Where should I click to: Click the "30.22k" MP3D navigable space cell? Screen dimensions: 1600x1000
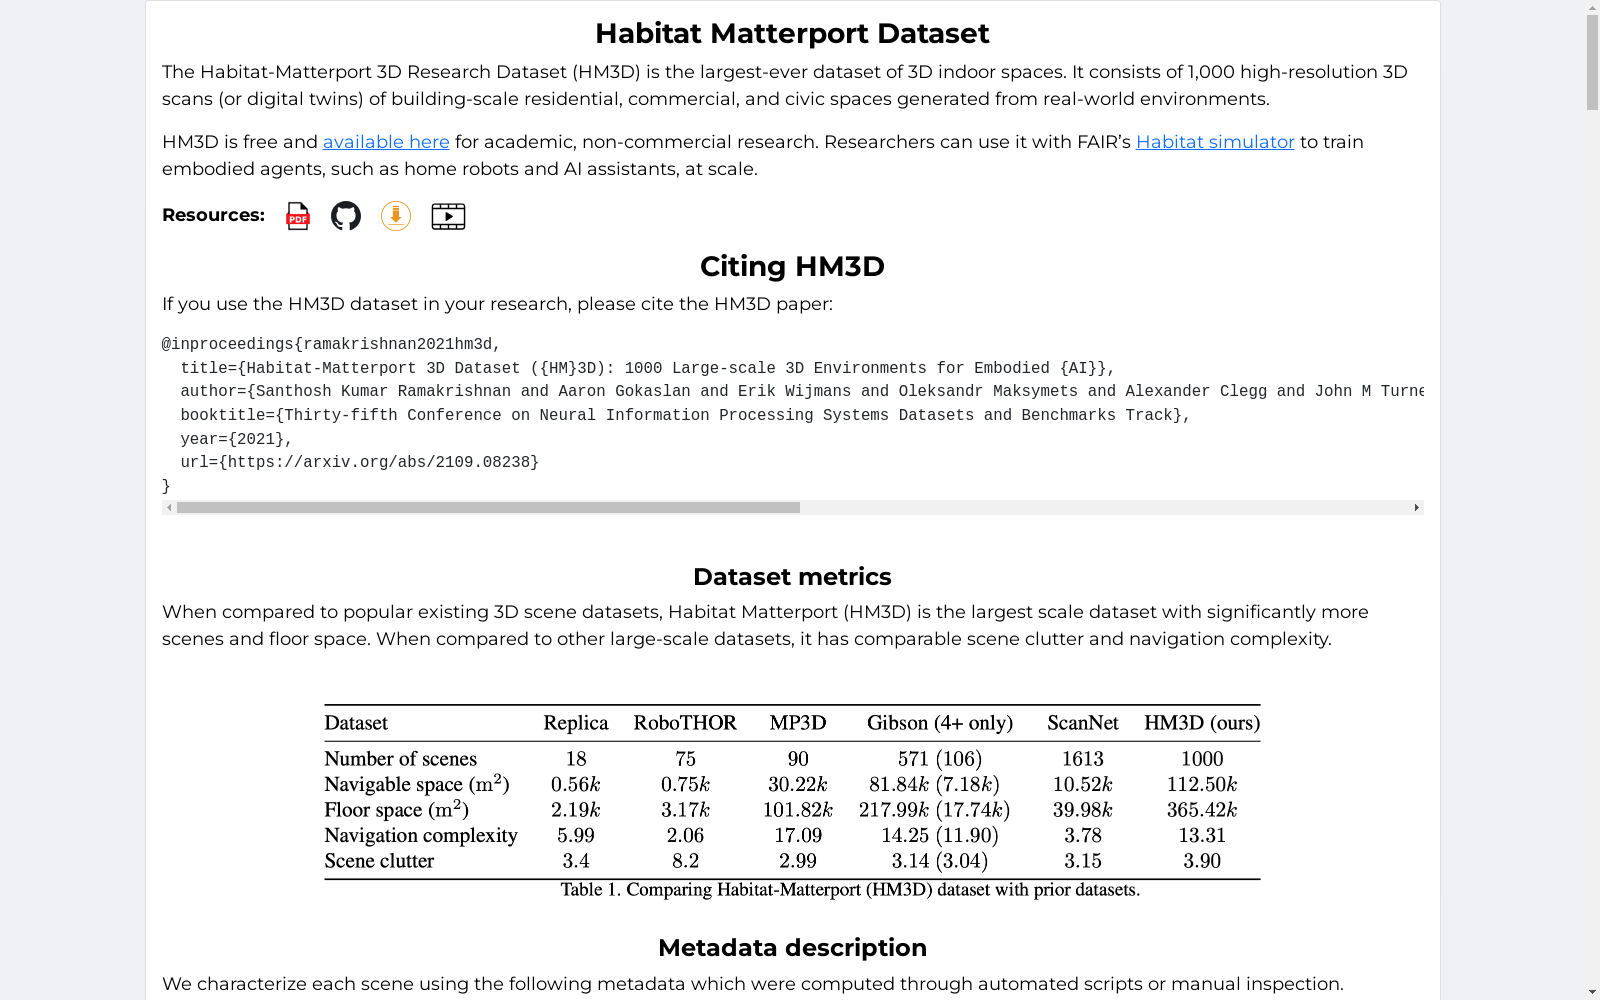coord(798,785)
